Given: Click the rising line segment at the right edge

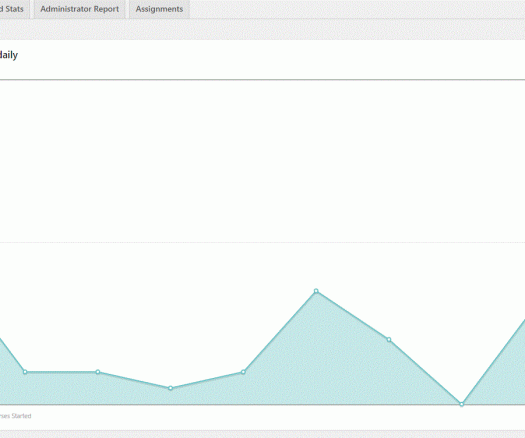Looking at the screenshot, I should [x=494, y=362].
